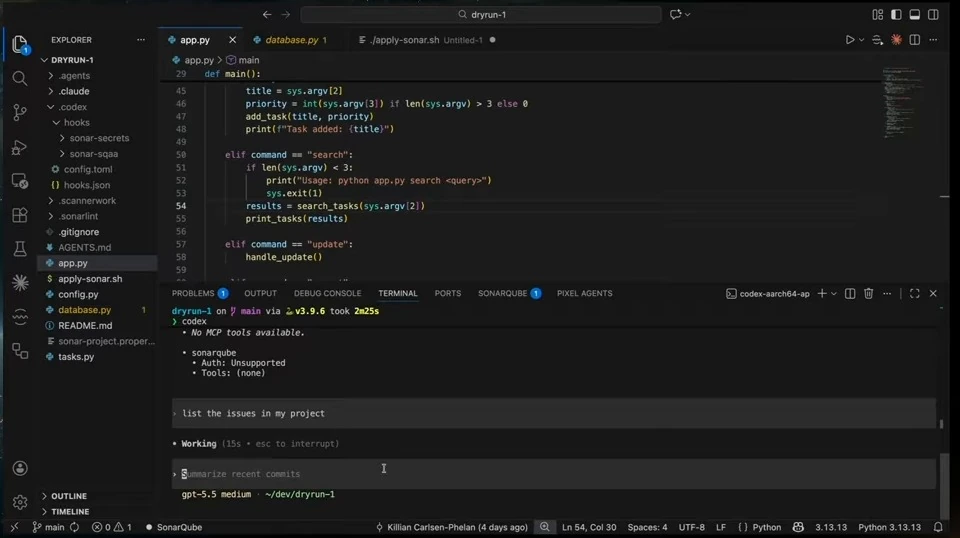Click the SonarQube status bar item
This screenshot has width=960, height=538.
[174, 527]
